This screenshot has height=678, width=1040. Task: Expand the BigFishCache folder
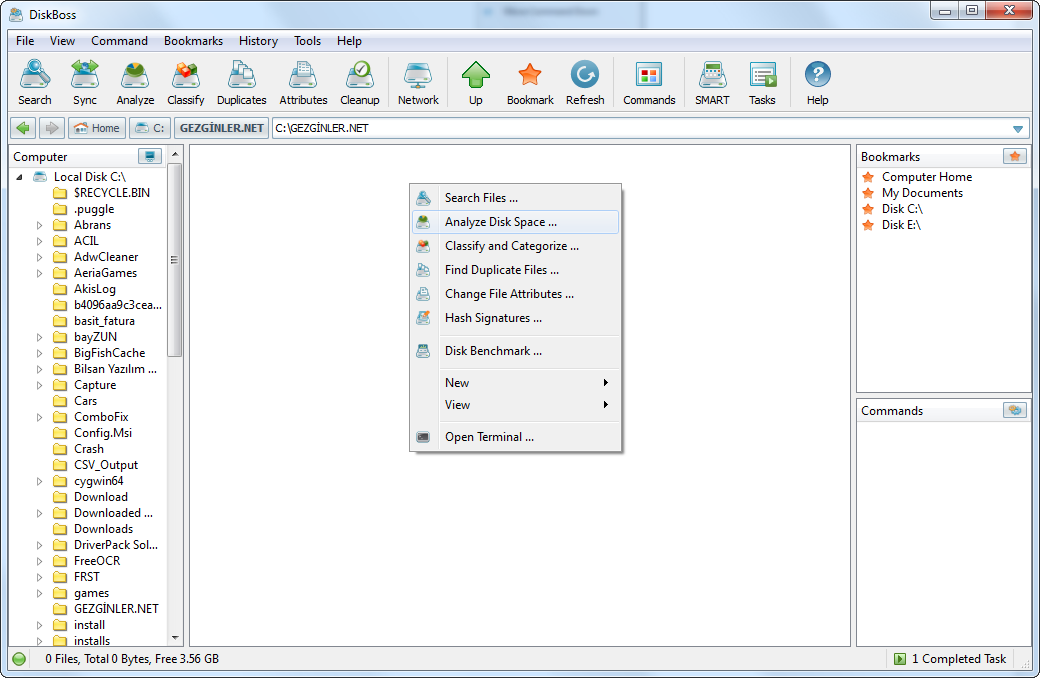pos(39,354)
